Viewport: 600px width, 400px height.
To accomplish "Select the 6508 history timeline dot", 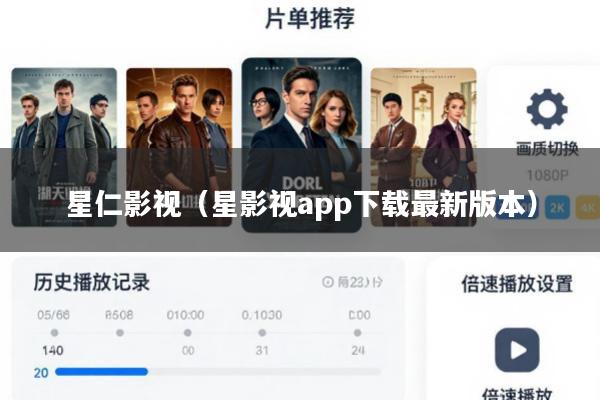I will click(120, 333).
